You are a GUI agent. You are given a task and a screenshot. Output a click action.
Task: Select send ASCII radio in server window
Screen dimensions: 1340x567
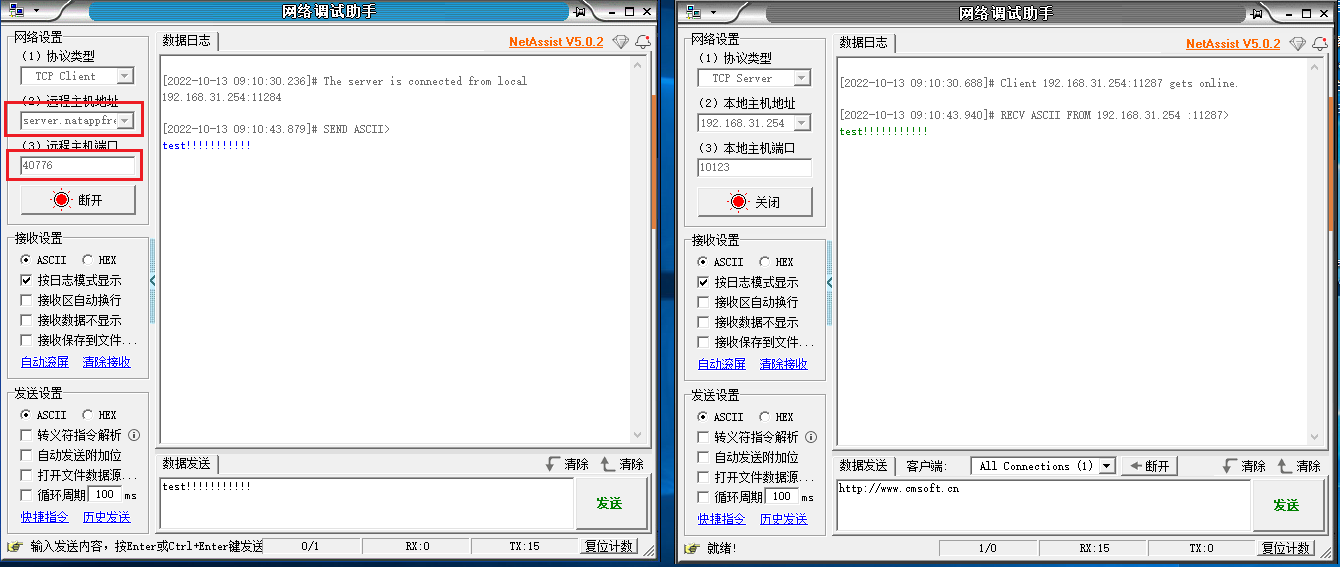(x=704, y=417)
